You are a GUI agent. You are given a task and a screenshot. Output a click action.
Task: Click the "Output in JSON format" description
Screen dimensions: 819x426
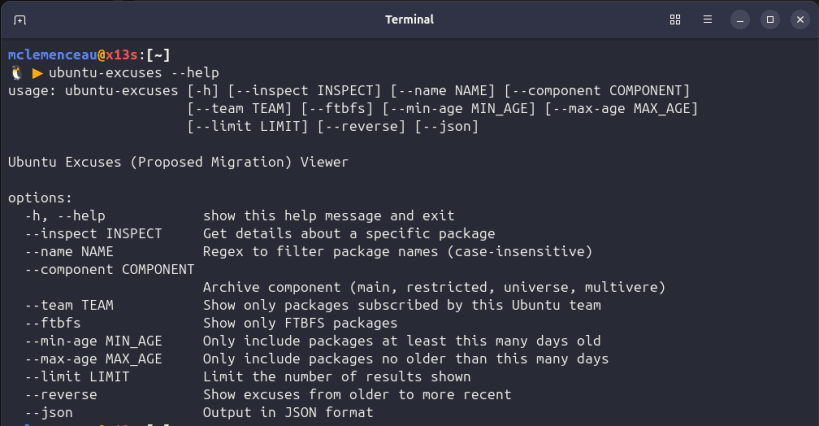288,412
